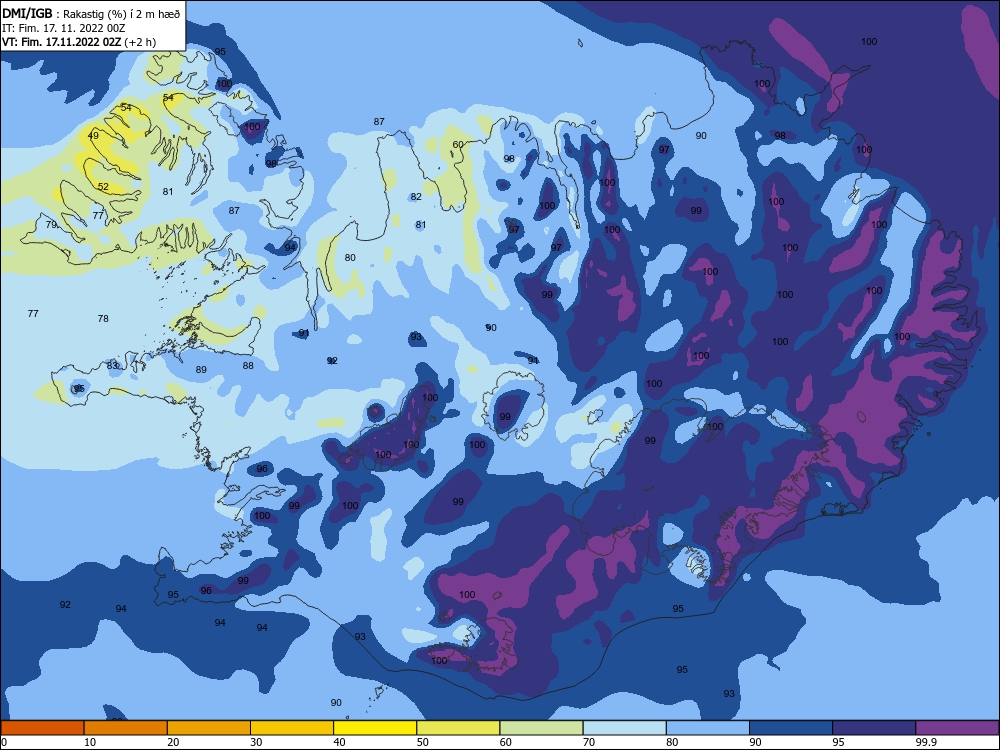Click the map value '79' near the west coast
The image size is (1000, 750).
click(52, 224)
